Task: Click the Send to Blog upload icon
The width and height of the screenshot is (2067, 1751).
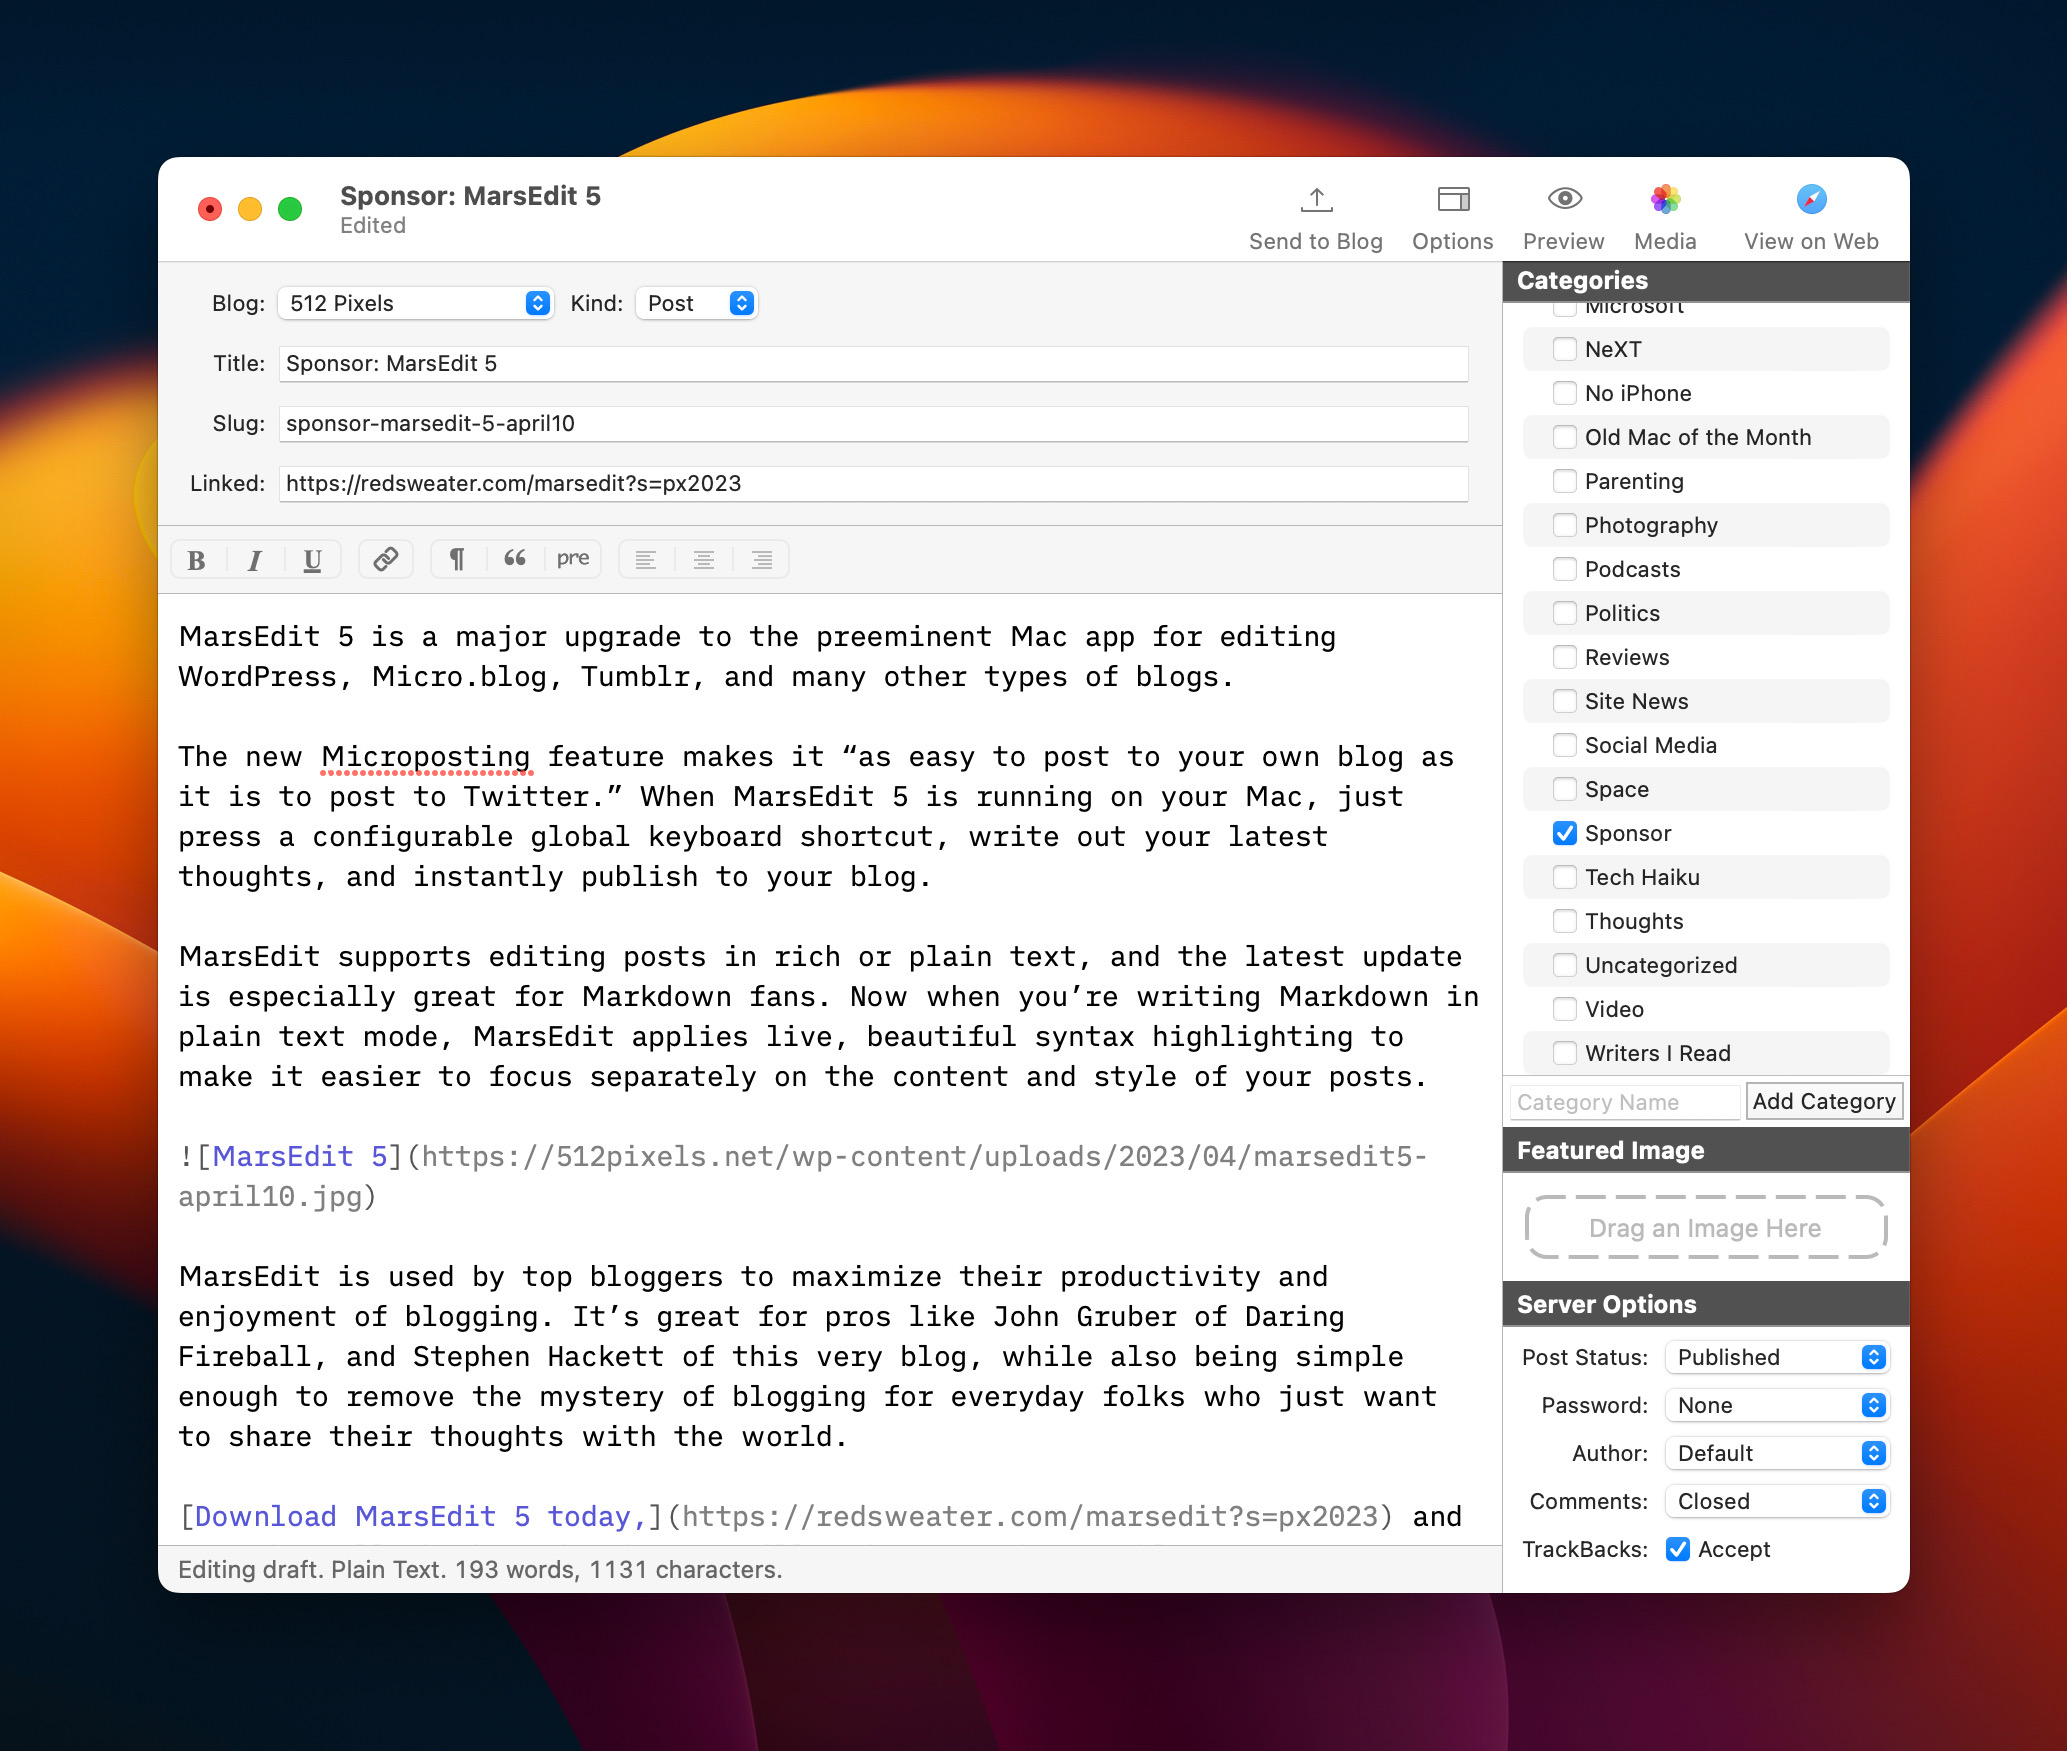Action: click(x=1316, y=200)
